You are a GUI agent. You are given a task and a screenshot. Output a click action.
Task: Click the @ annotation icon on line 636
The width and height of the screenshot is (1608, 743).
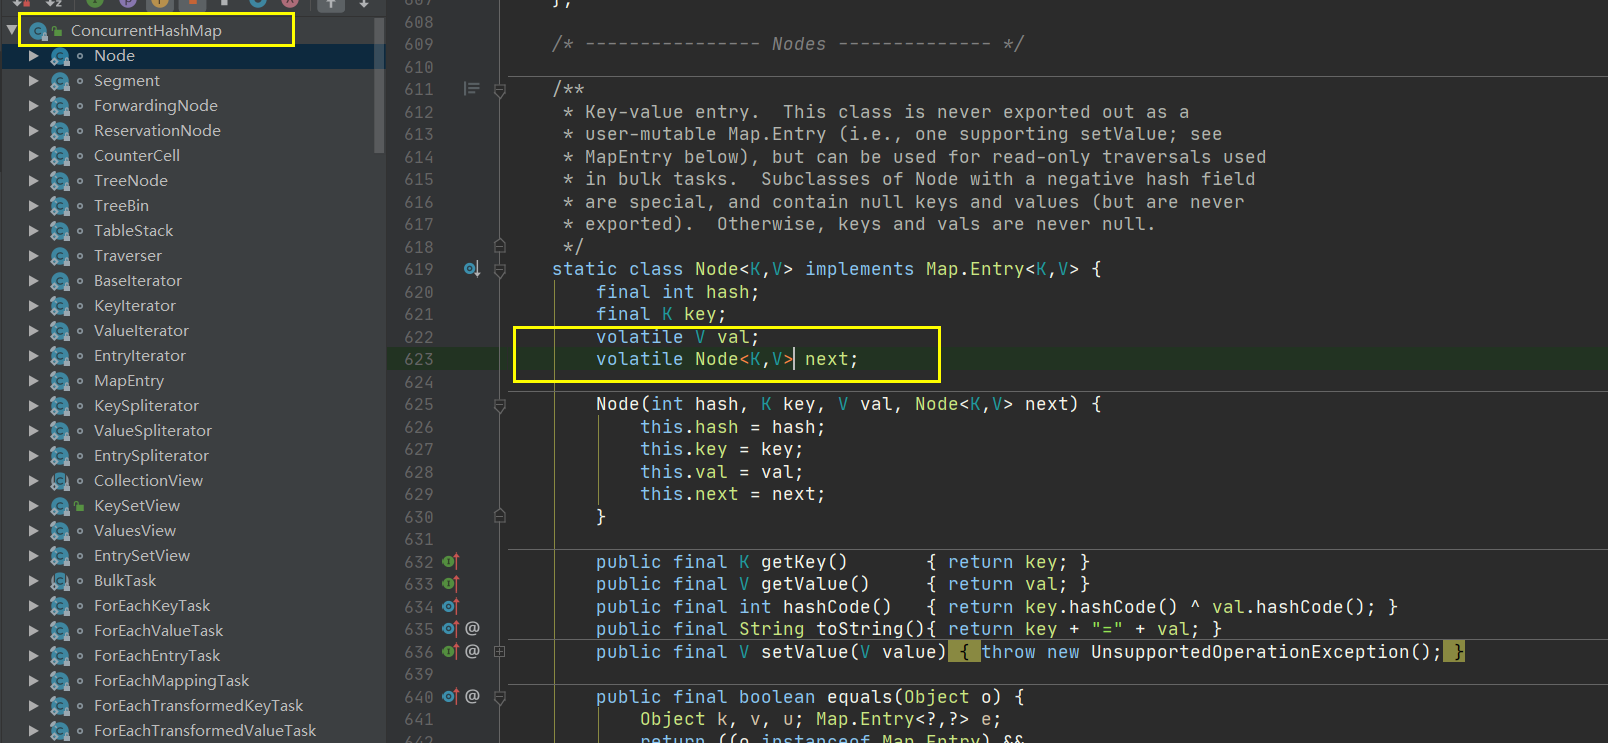coord(472,651)
